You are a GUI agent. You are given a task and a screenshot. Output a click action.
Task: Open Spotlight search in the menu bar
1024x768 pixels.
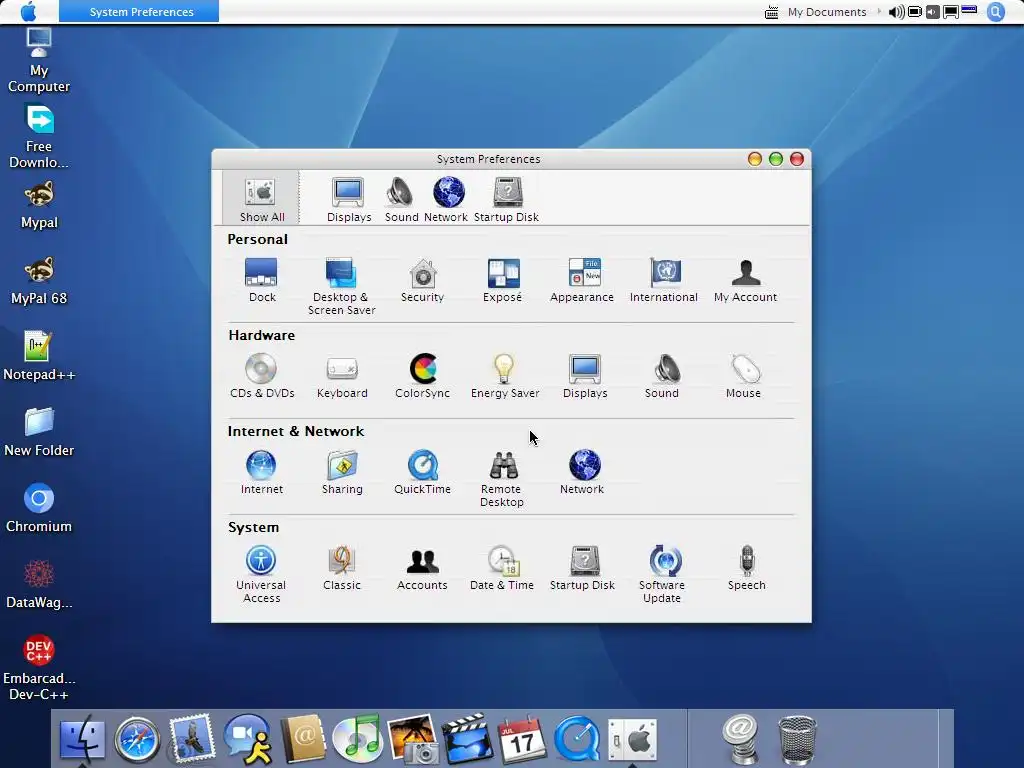click(996, 12)
